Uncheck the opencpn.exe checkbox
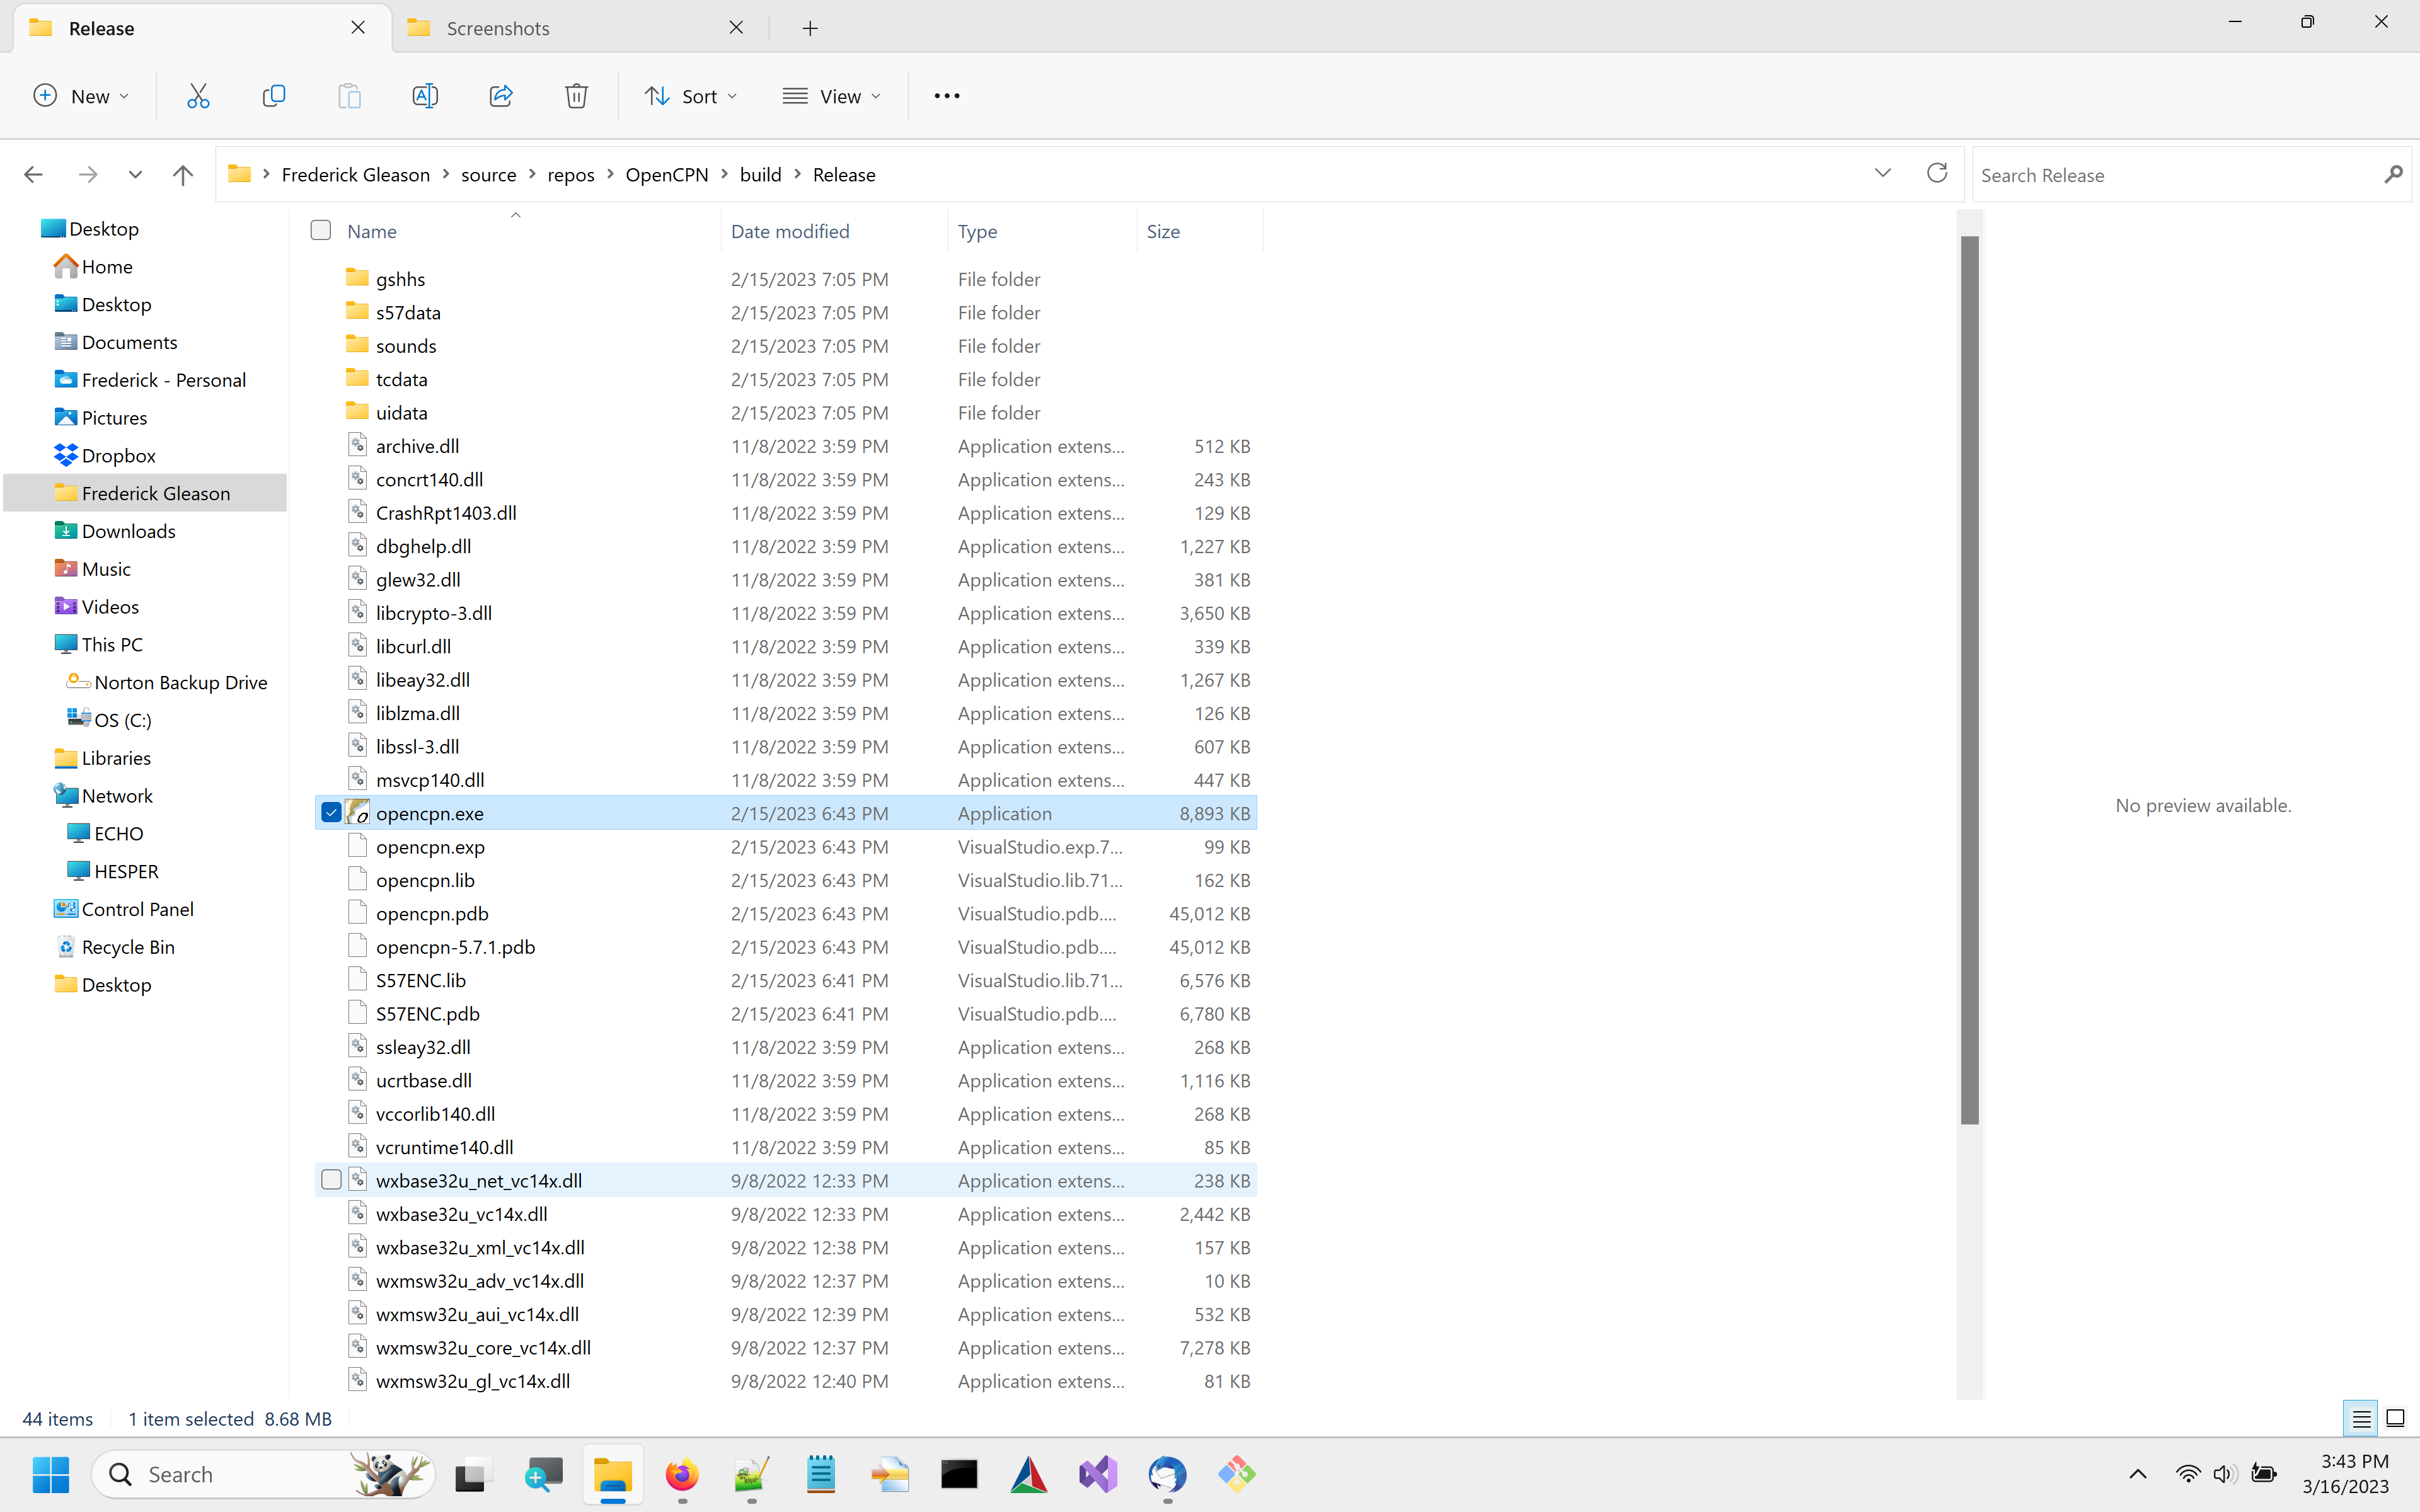 (x=331, y=813)
